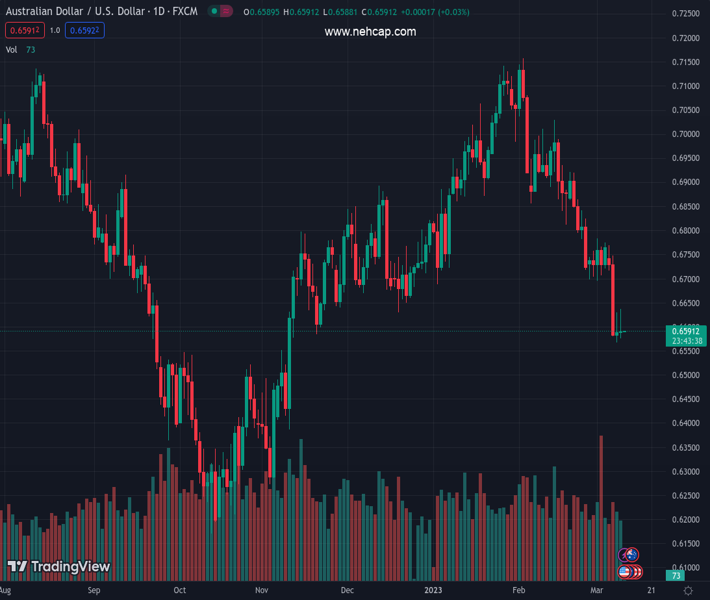This screenshot has width=710, height=600.
Task: Click the 2023 label on time axis
Action: 433,591
